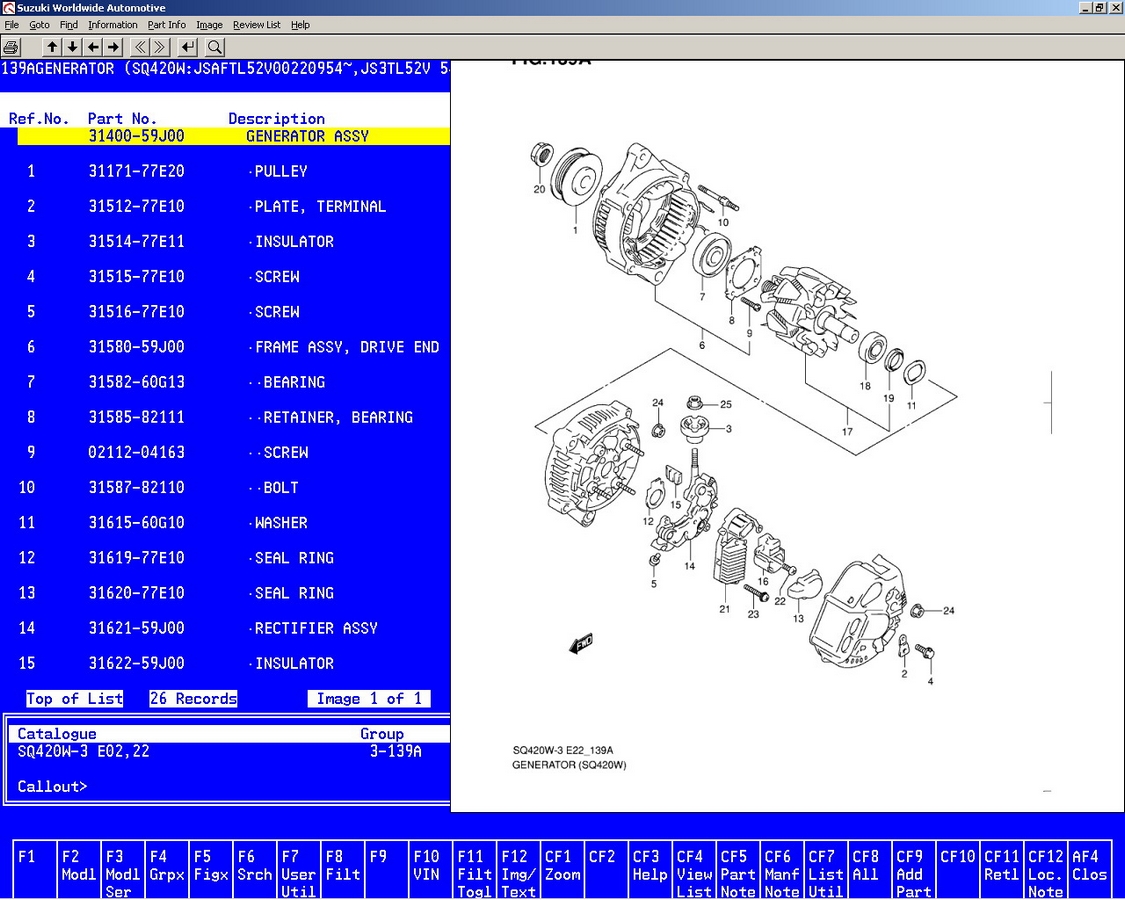
Task: Click the F6 Srch function key
Action: click(254, 870)
